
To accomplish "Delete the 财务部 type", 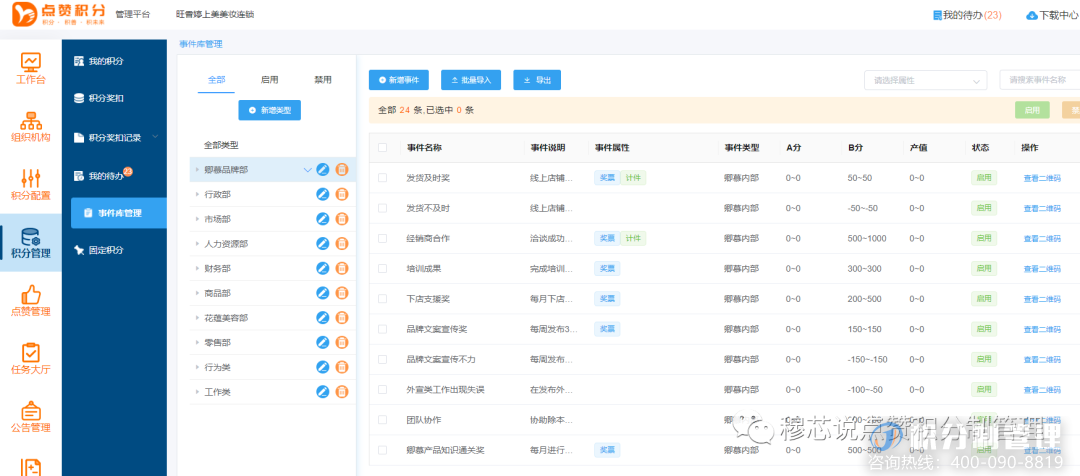I will tap(342, 268).
